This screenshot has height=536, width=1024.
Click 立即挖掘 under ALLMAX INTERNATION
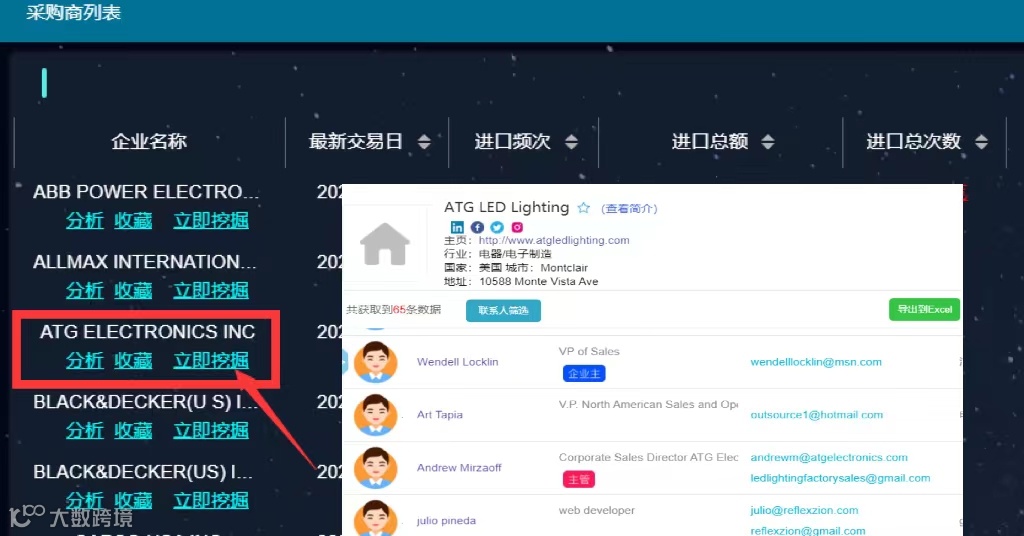(x=211, y=291)
